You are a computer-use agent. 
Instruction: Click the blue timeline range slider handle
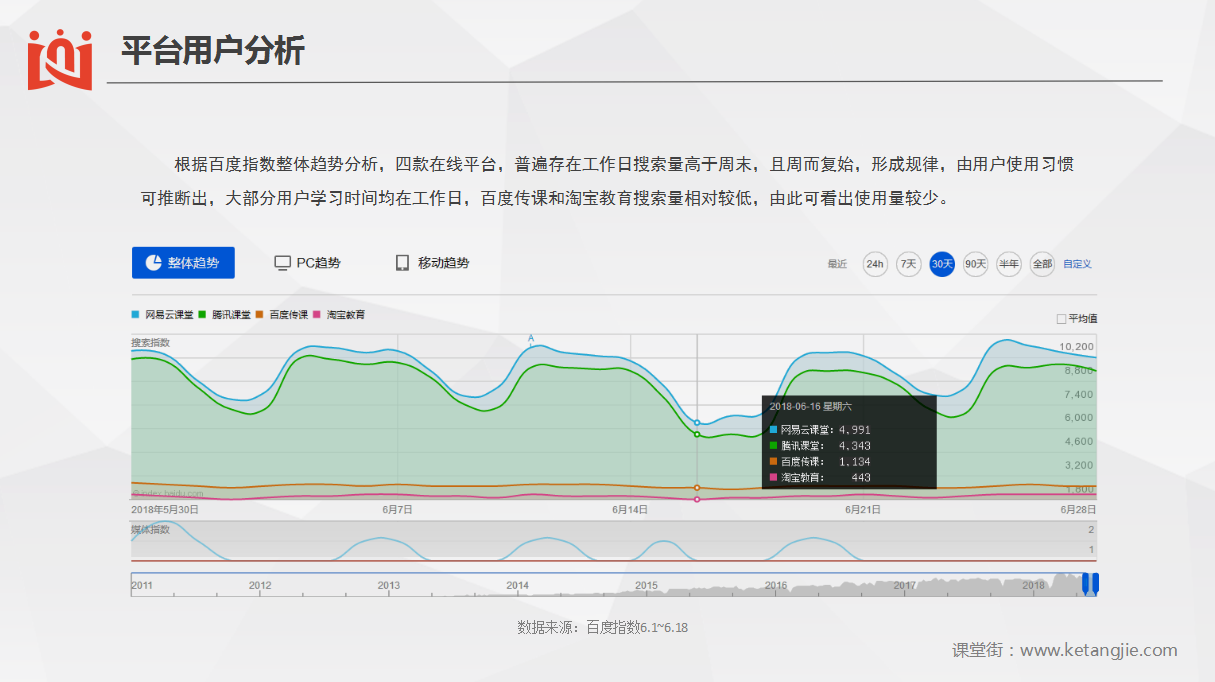1090,584
